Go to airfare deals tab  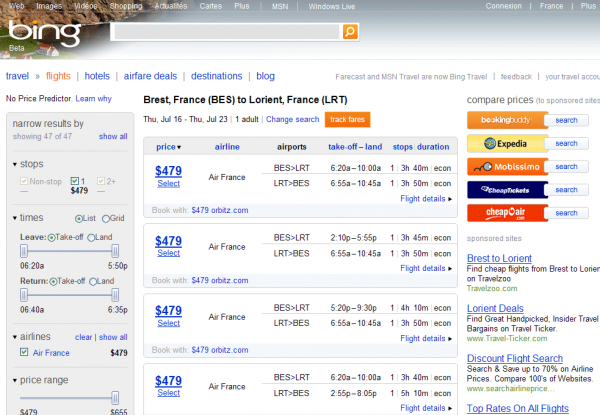[x=152, y=75]
